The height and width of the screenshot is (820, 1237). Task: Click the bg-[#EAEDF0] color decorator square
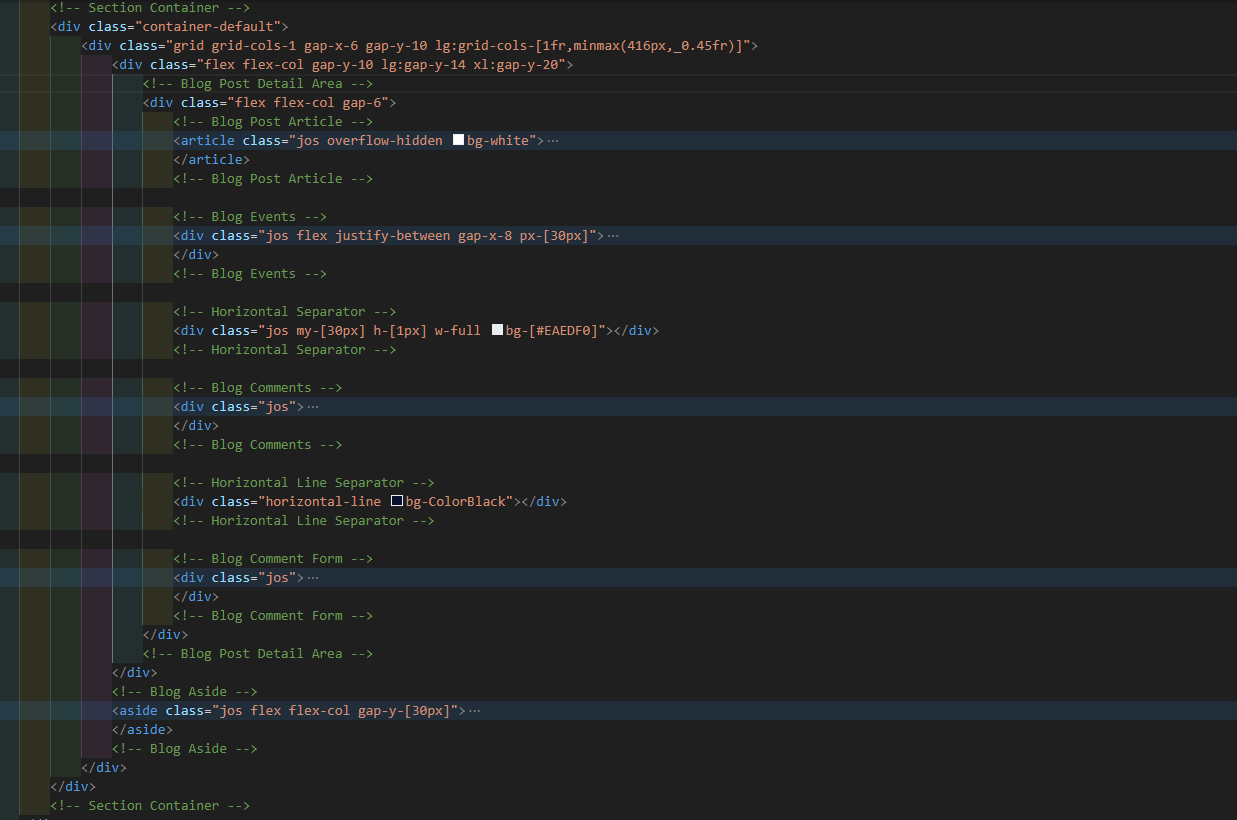click(x=497, y=330)
